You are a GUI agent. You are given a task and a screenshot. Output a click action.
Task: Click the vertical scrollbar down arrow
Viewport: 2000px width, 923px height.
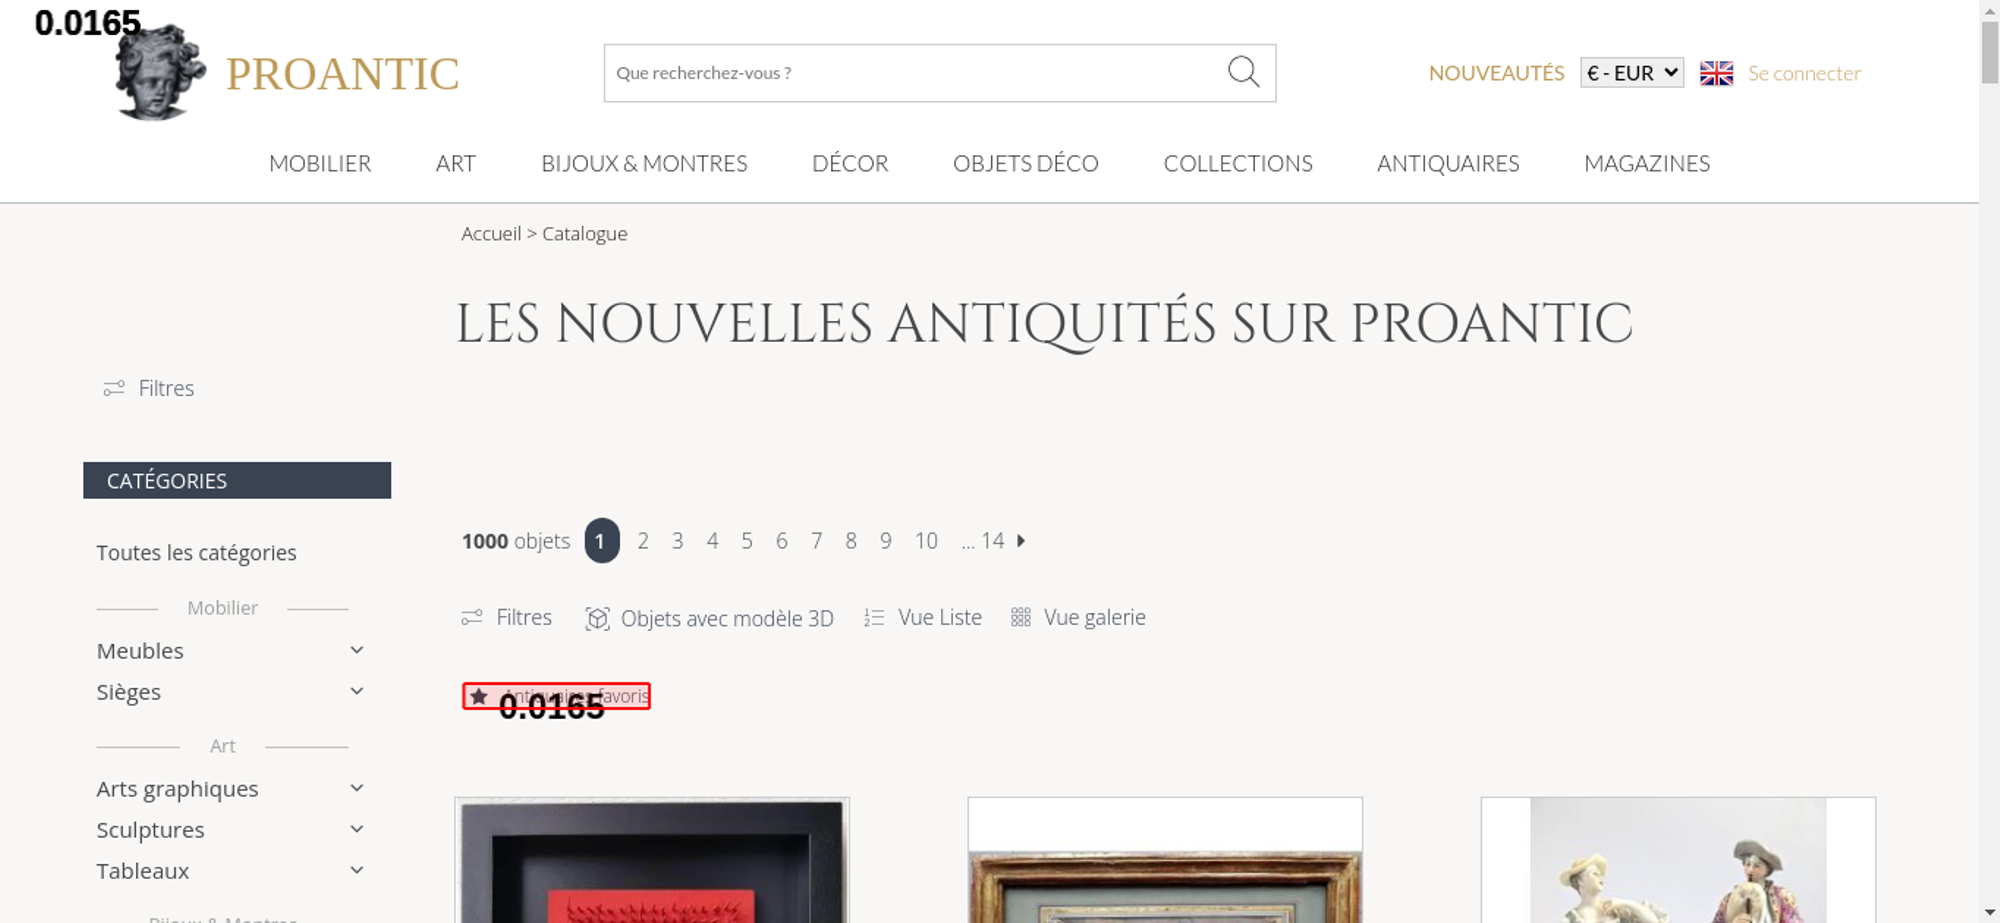[1989, 913]
